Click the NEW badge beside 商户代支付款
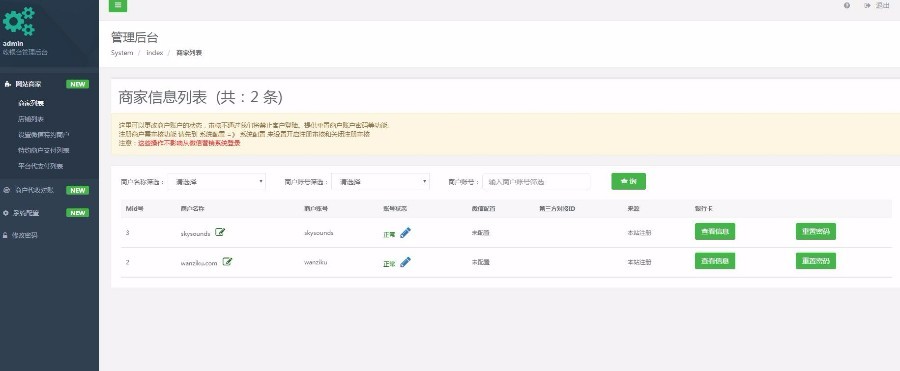This screenshot has width=900, height=371. (77, 190)
